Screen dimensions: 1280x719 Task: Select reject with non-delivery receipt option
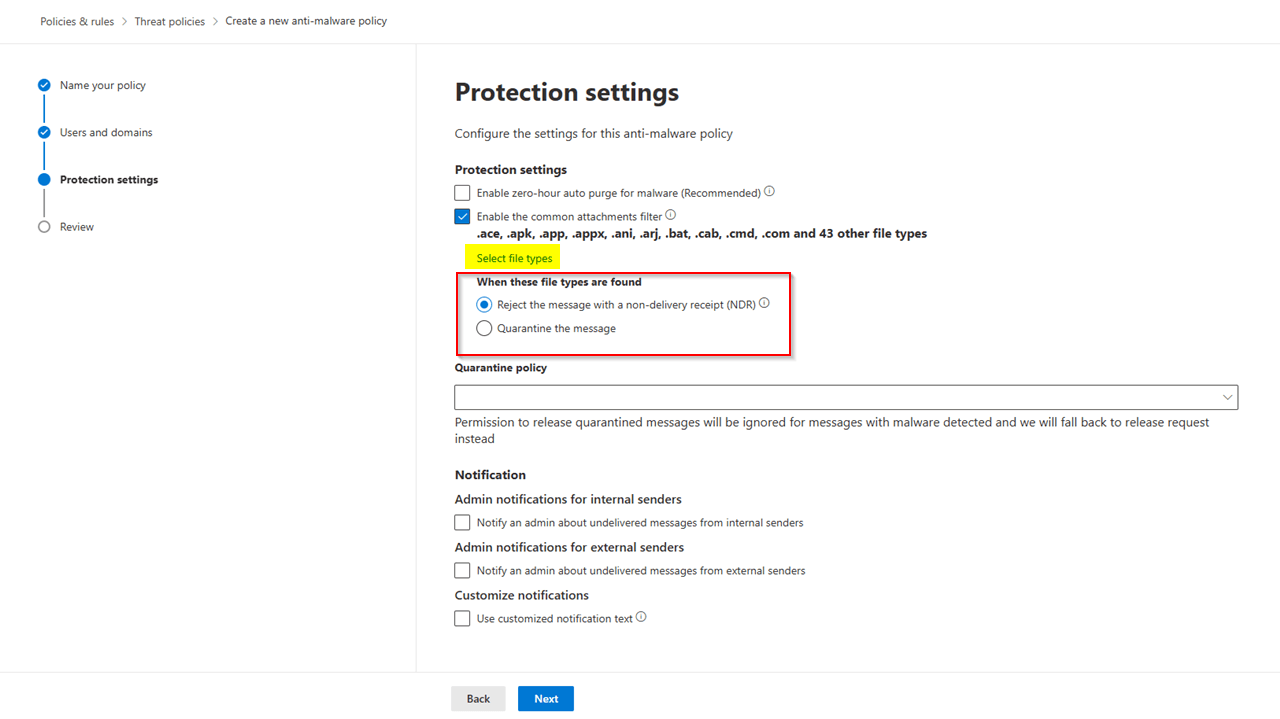[x=484, y=304]
